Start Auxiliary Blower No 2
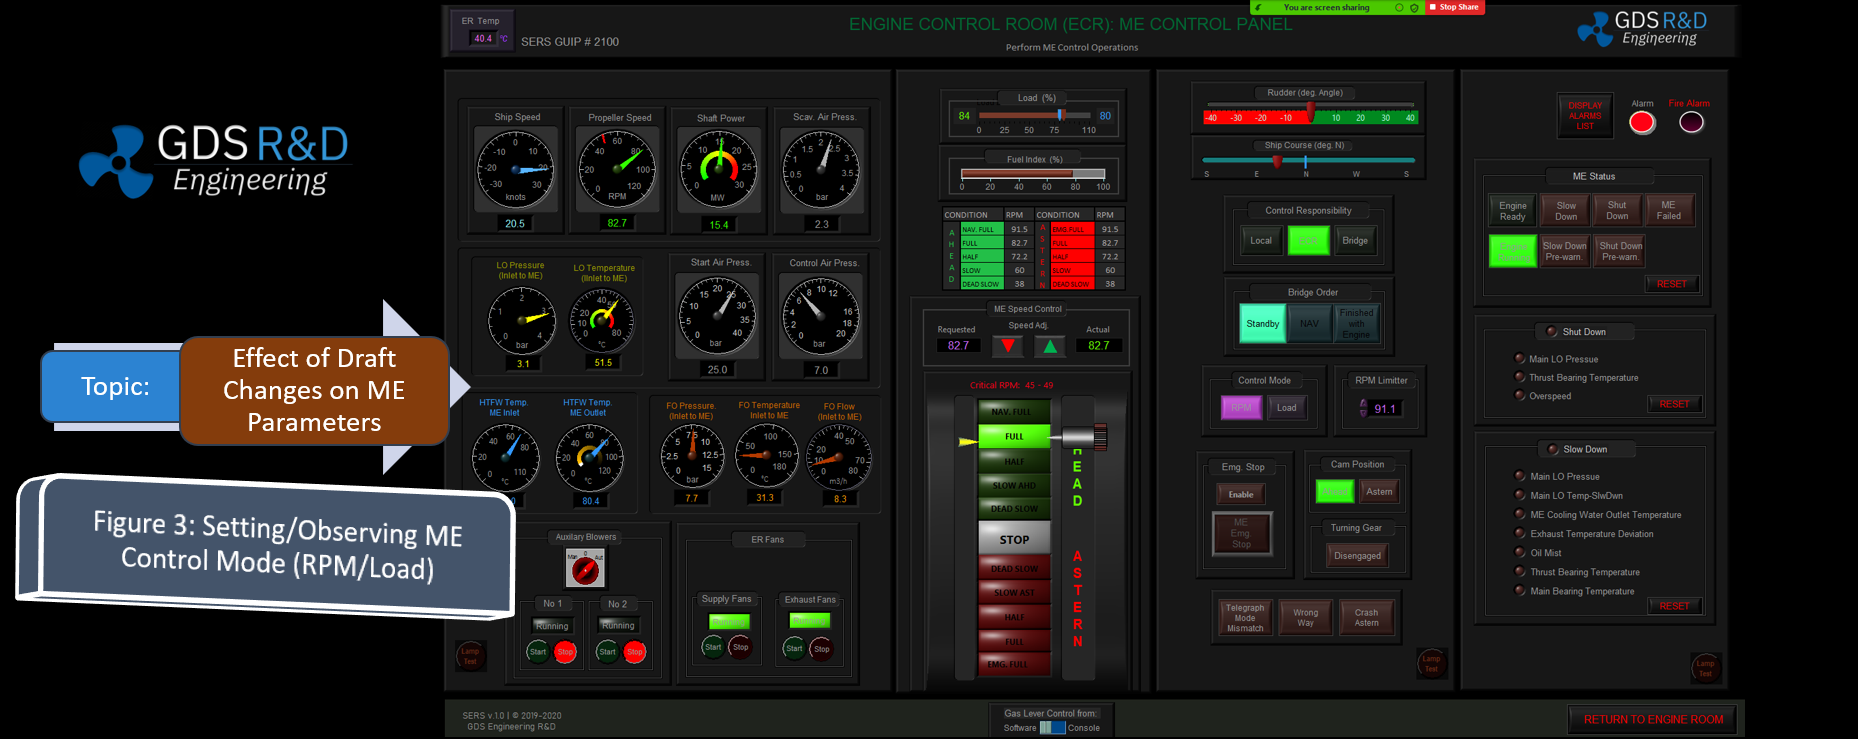This screenshot has width=1858, height=739. tap(607, 652)
